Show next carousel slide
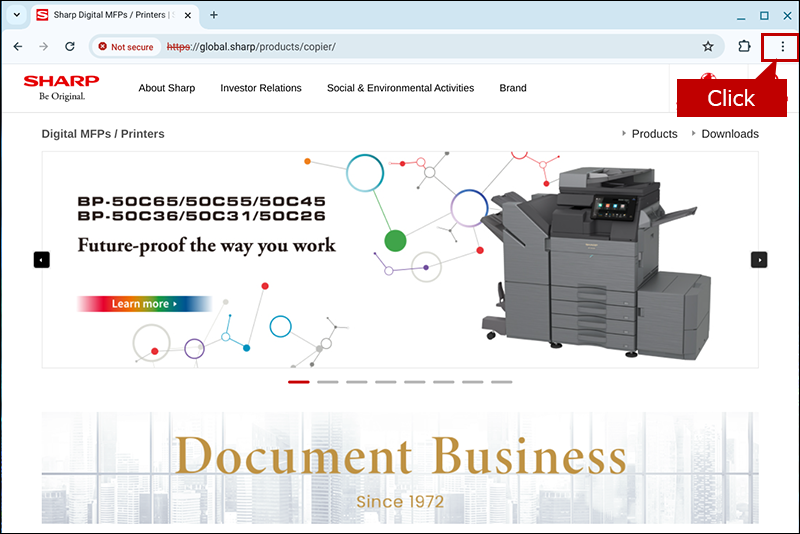 [x=759, y=260]
